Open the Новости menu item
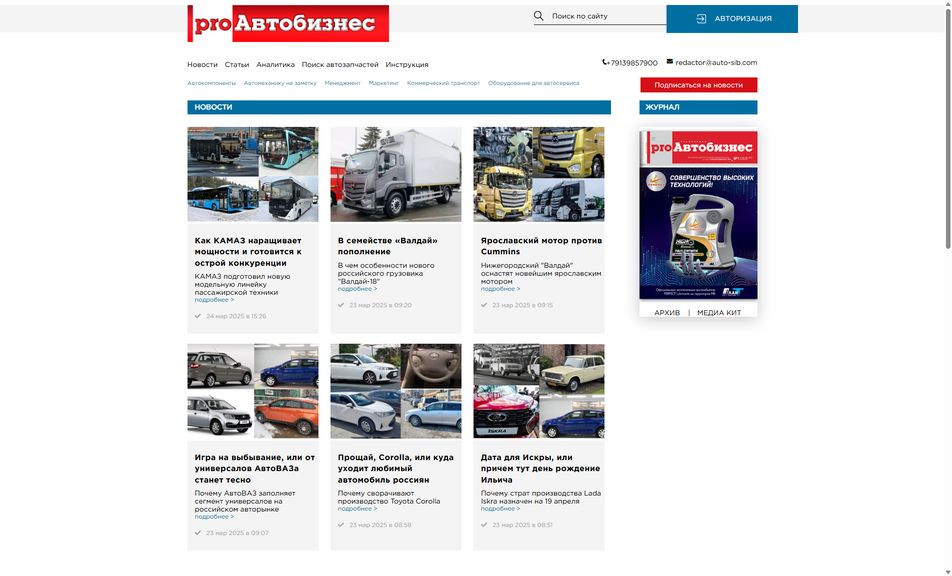This screenshot has height=576, width=952. click(x=202, y=64)
